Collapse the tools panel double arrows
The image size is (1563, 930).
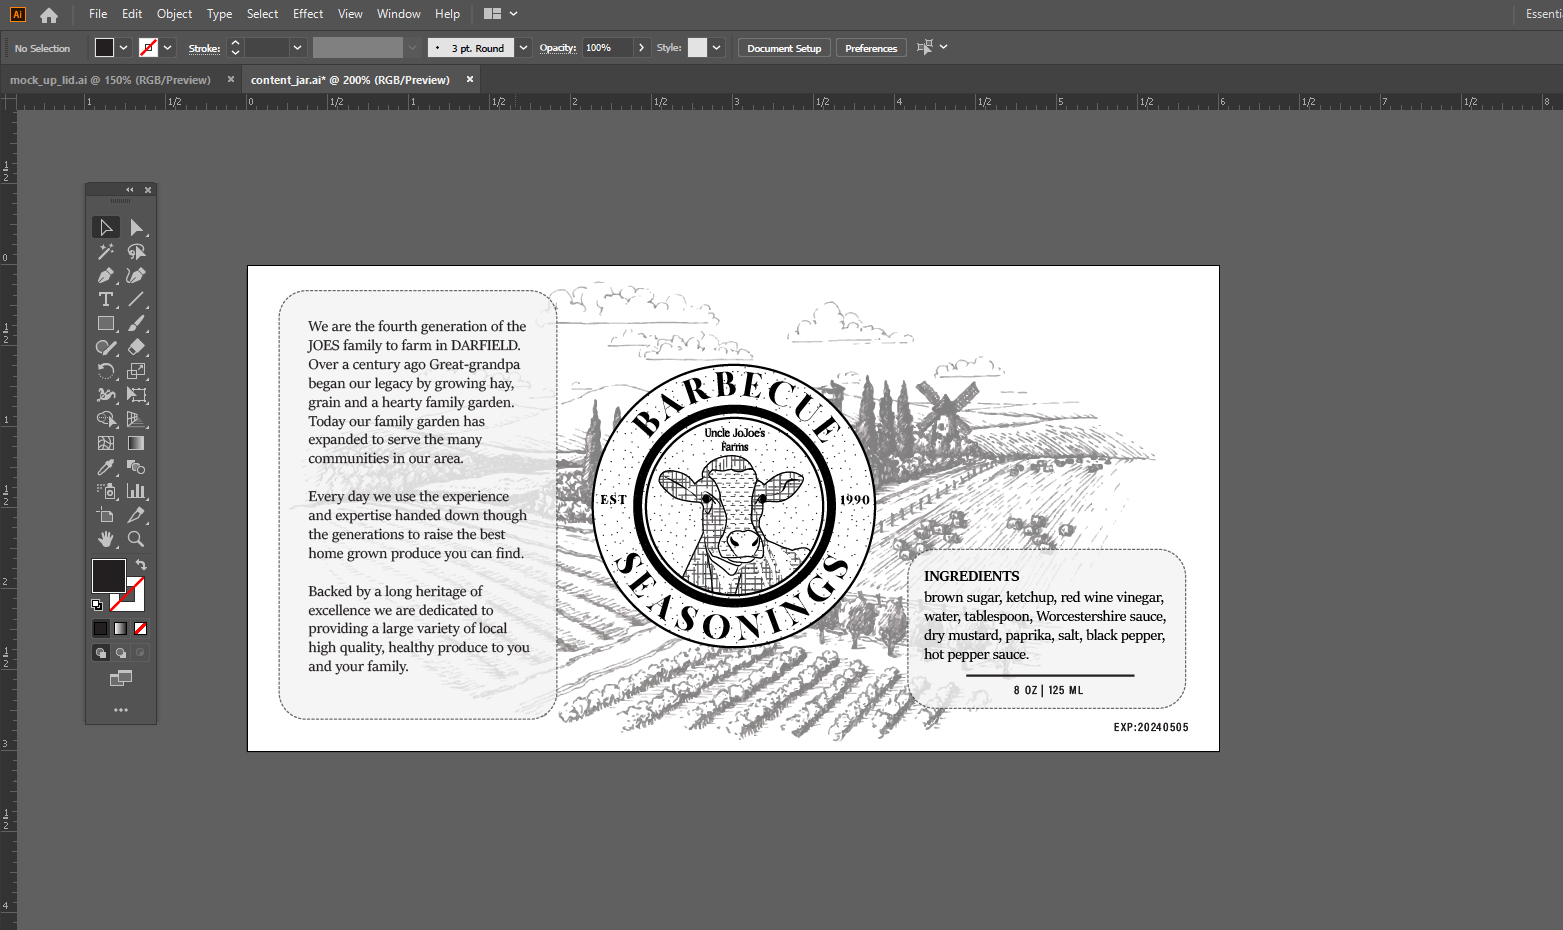[x=129, y=190]
